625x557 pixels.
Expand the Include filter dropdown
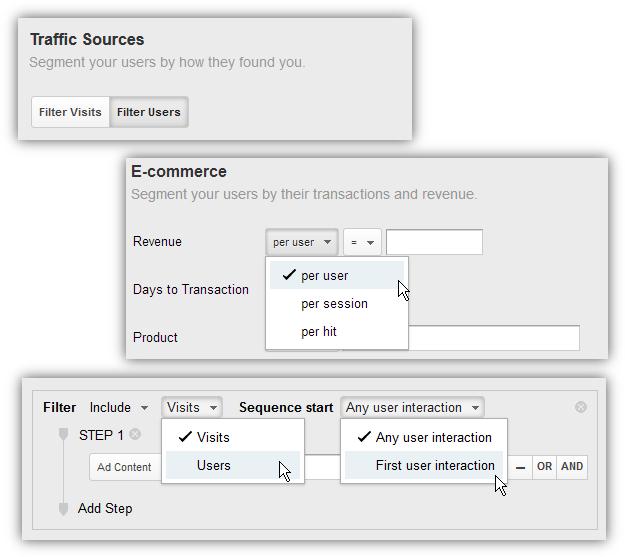tap(119, 407)
